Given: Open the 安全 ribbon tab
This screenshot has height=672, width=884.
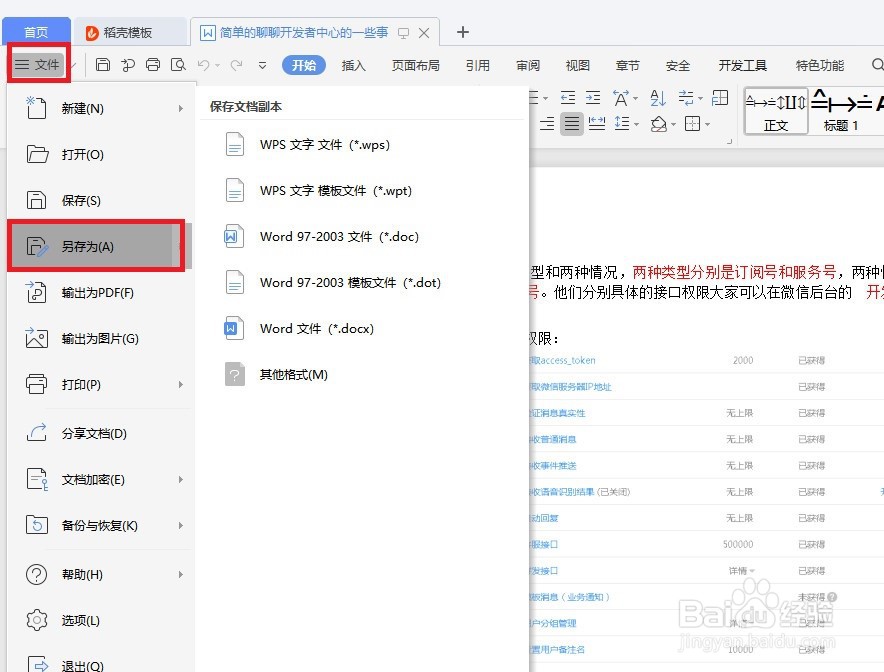Looking at the screenshot, I should pyautogui.click(x=678, y=65).
